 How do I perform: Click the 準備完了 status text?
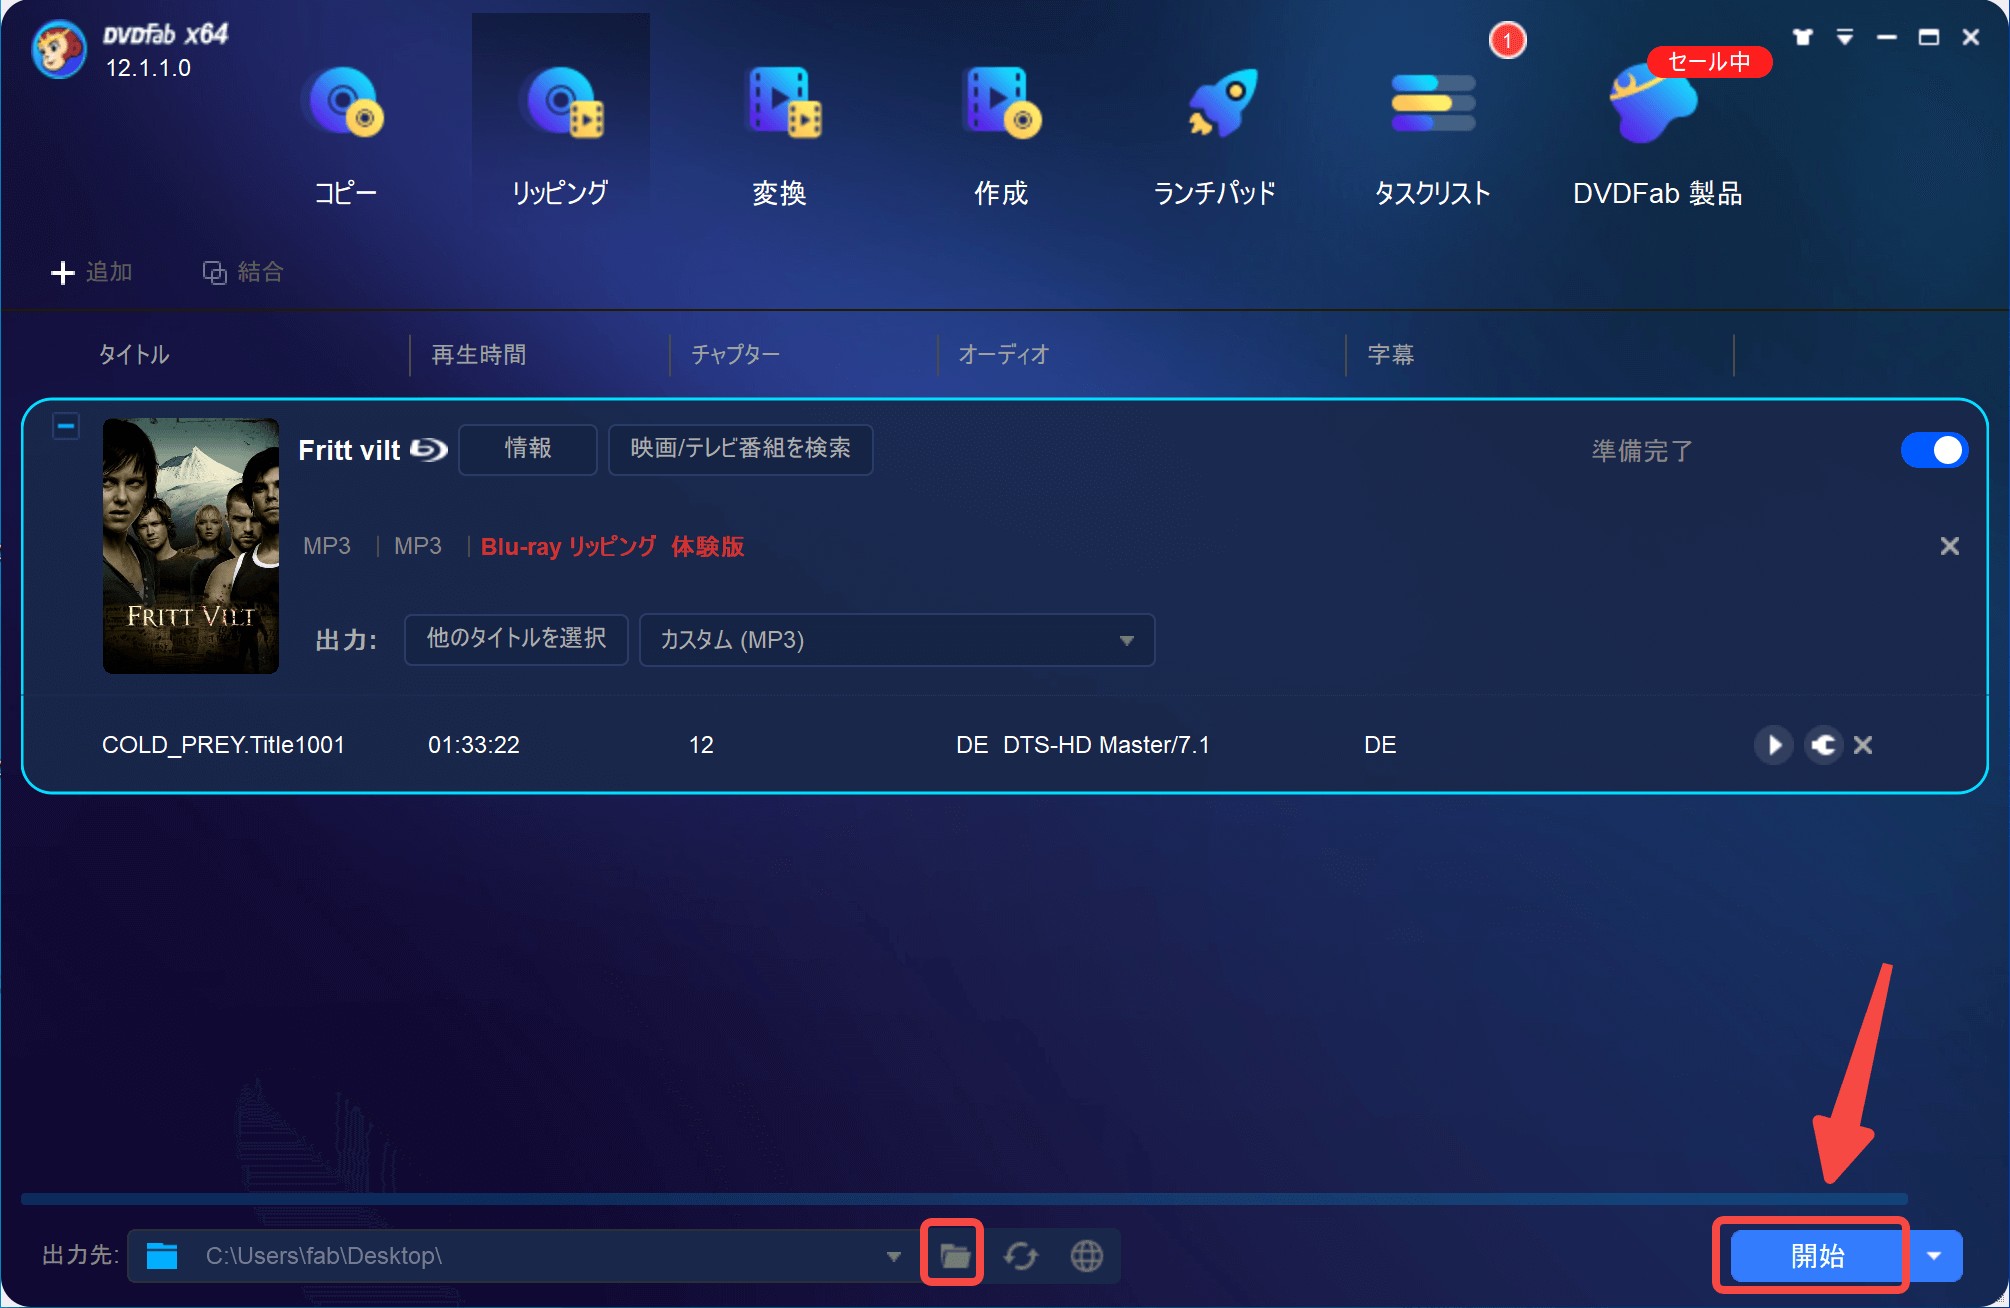pyautogui.click(x=1642, y=451)
